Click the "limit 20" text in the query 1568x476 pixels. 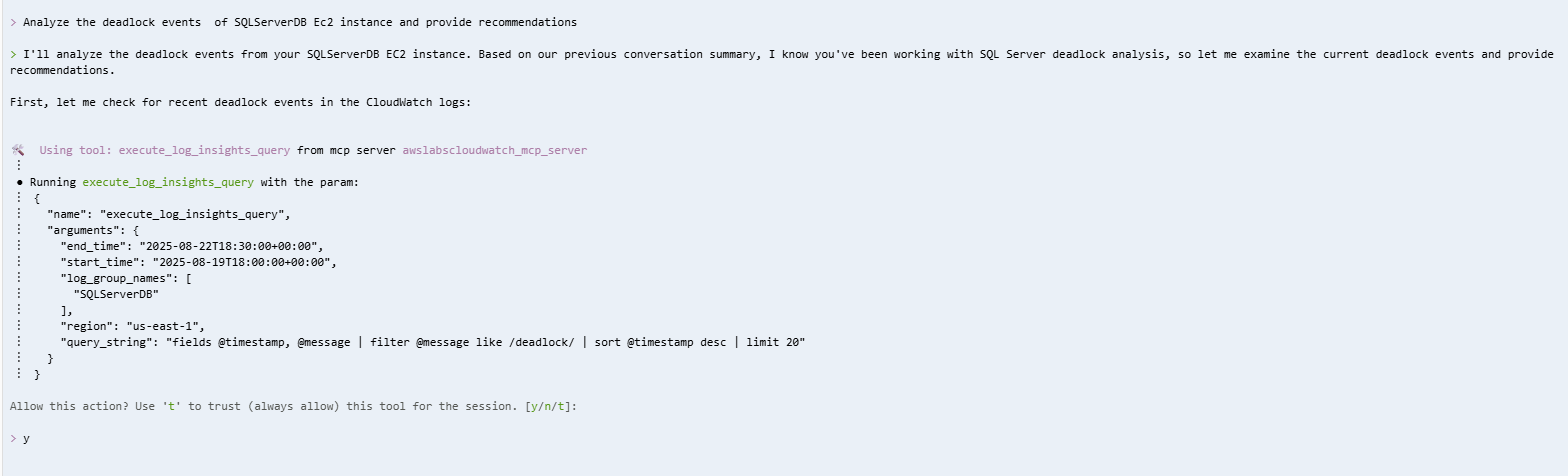775,342
